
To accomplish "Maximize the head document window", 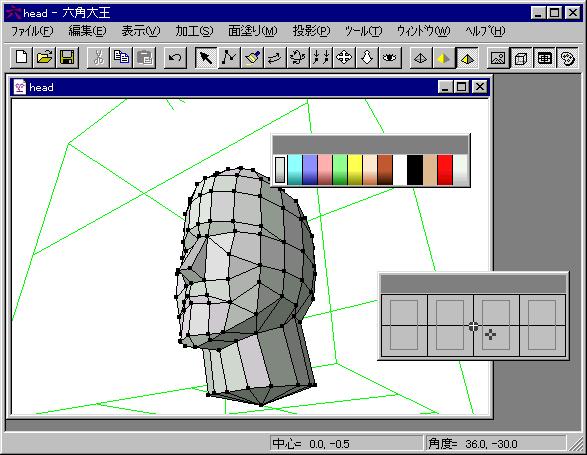I will pyautogui.click(x=462, y=87).
